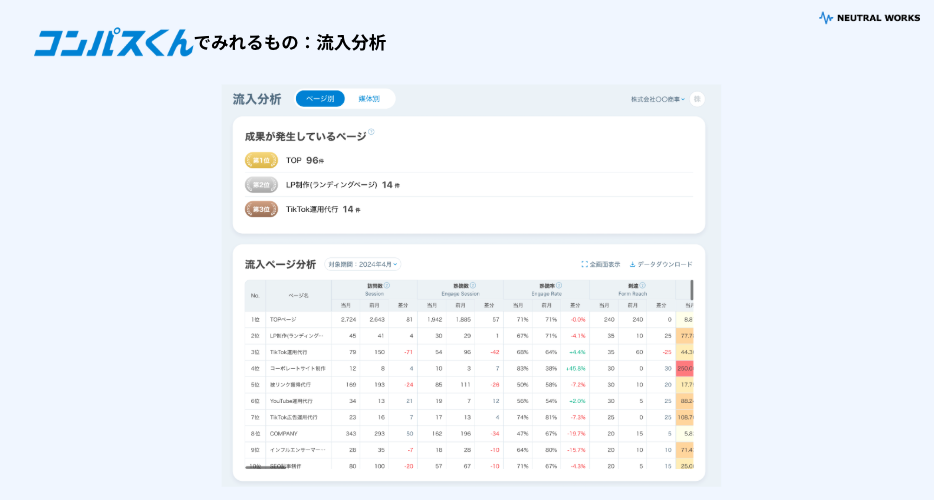Image resolution: width=934 pixels, height=500 pixels.
Task: Click info icon next to Engage Rate header
Action: (x=559, y=285)
